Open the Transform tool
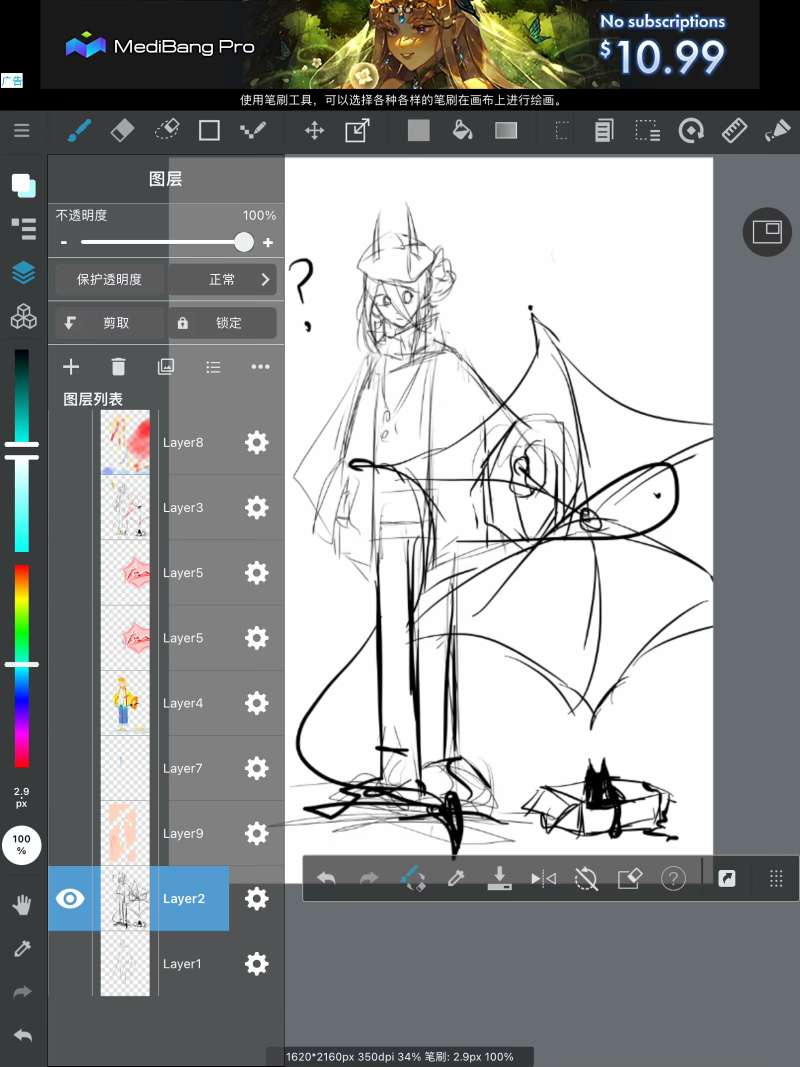This screenshot has width=800, height=1067. [357, 130]
